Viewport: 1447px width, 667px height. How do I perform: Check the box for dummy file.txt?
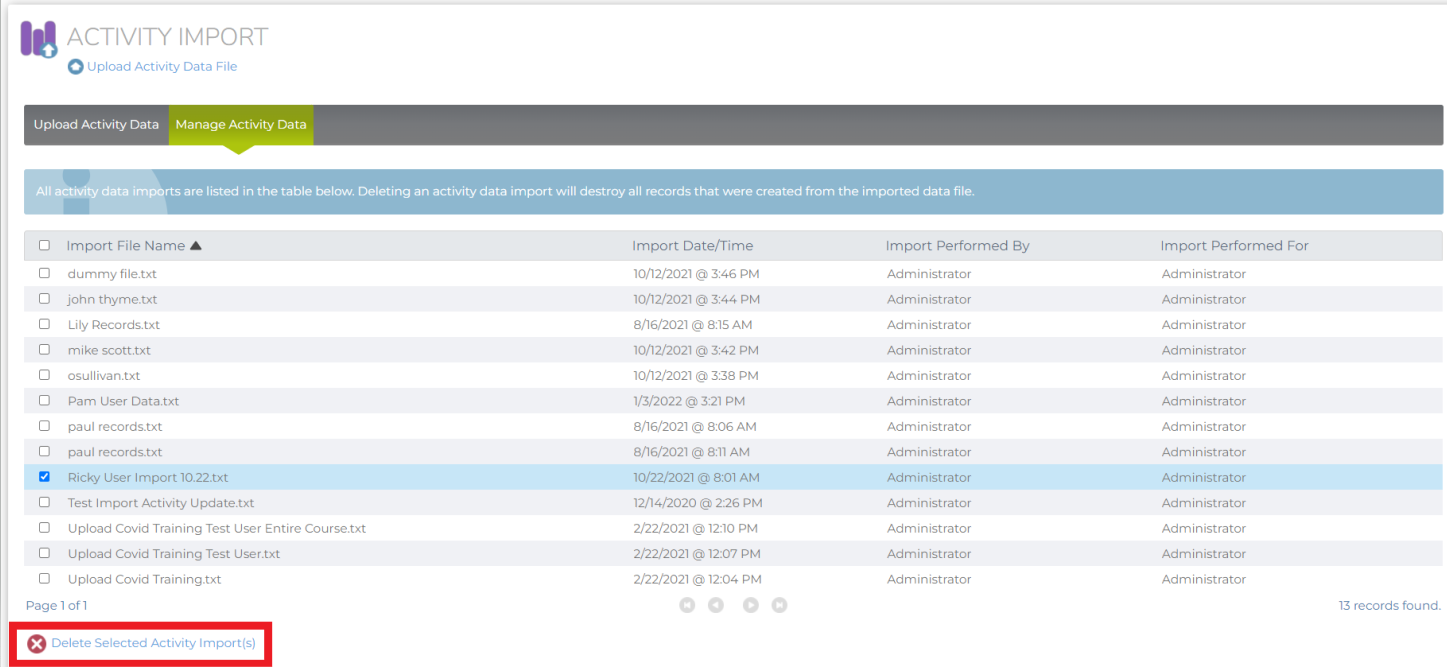click(x=44, y=273)
